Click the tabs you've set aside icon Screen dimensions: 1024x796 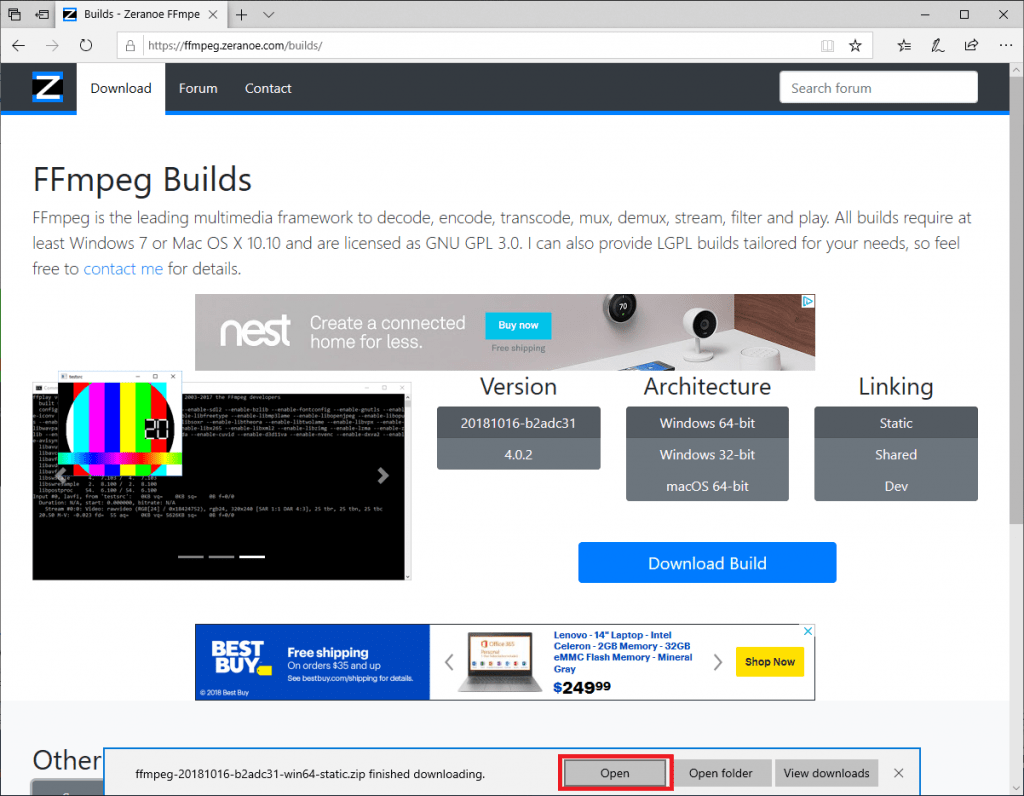(x=14, y=14)
